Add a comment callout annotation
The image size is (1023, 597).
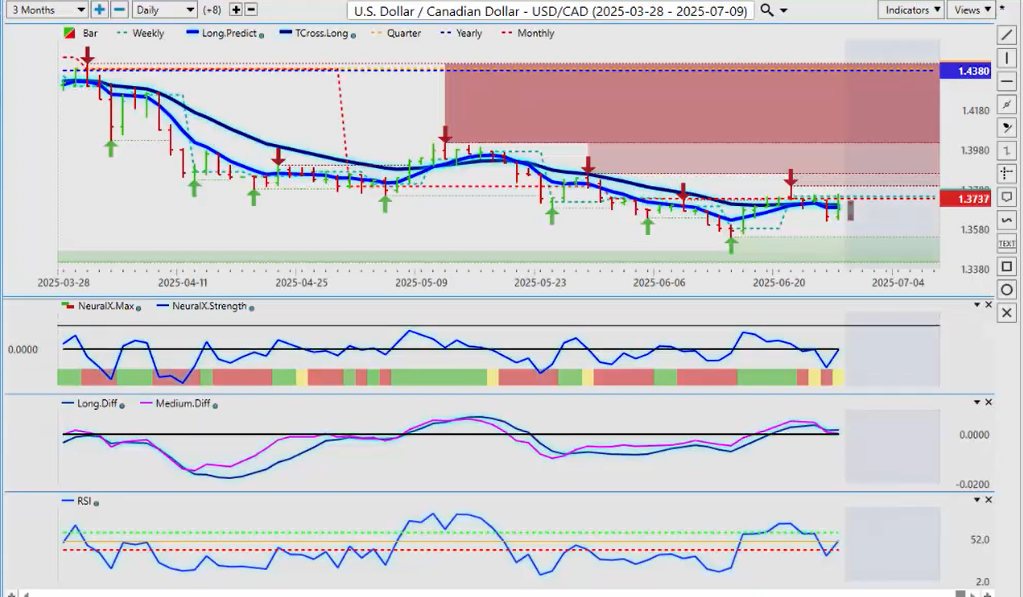coord(1007,197)
